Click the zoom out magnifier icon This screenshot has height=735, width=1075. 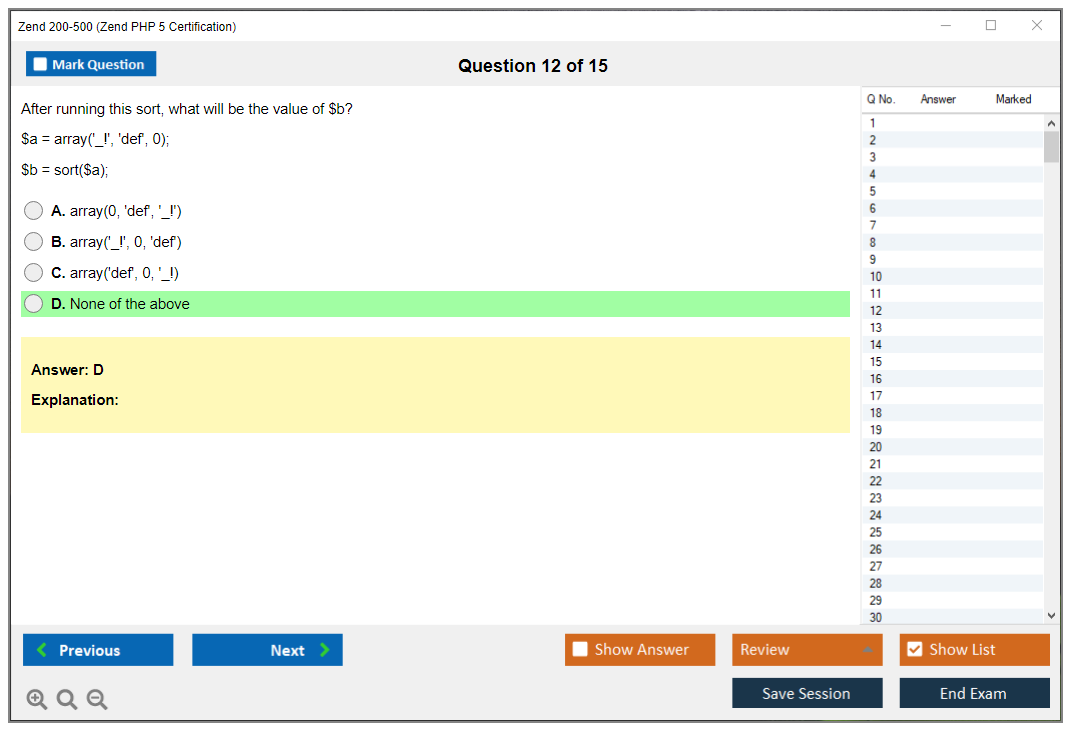97,700
